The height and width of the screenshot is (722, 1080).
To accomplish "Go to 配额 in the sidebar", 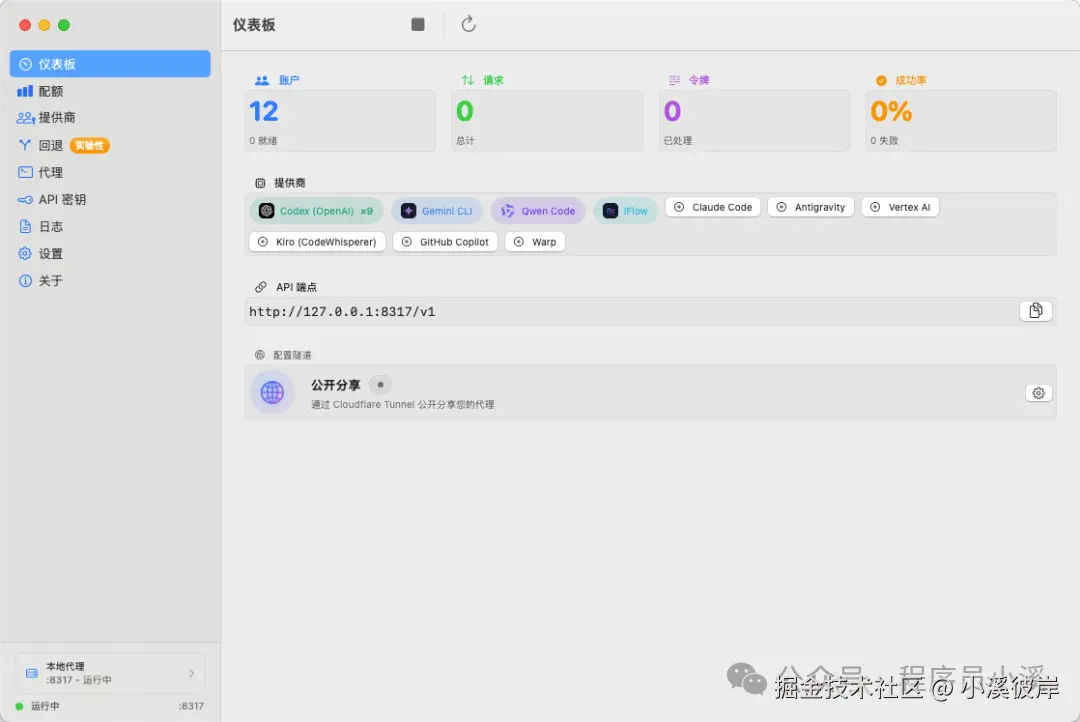I will point(110,91).
